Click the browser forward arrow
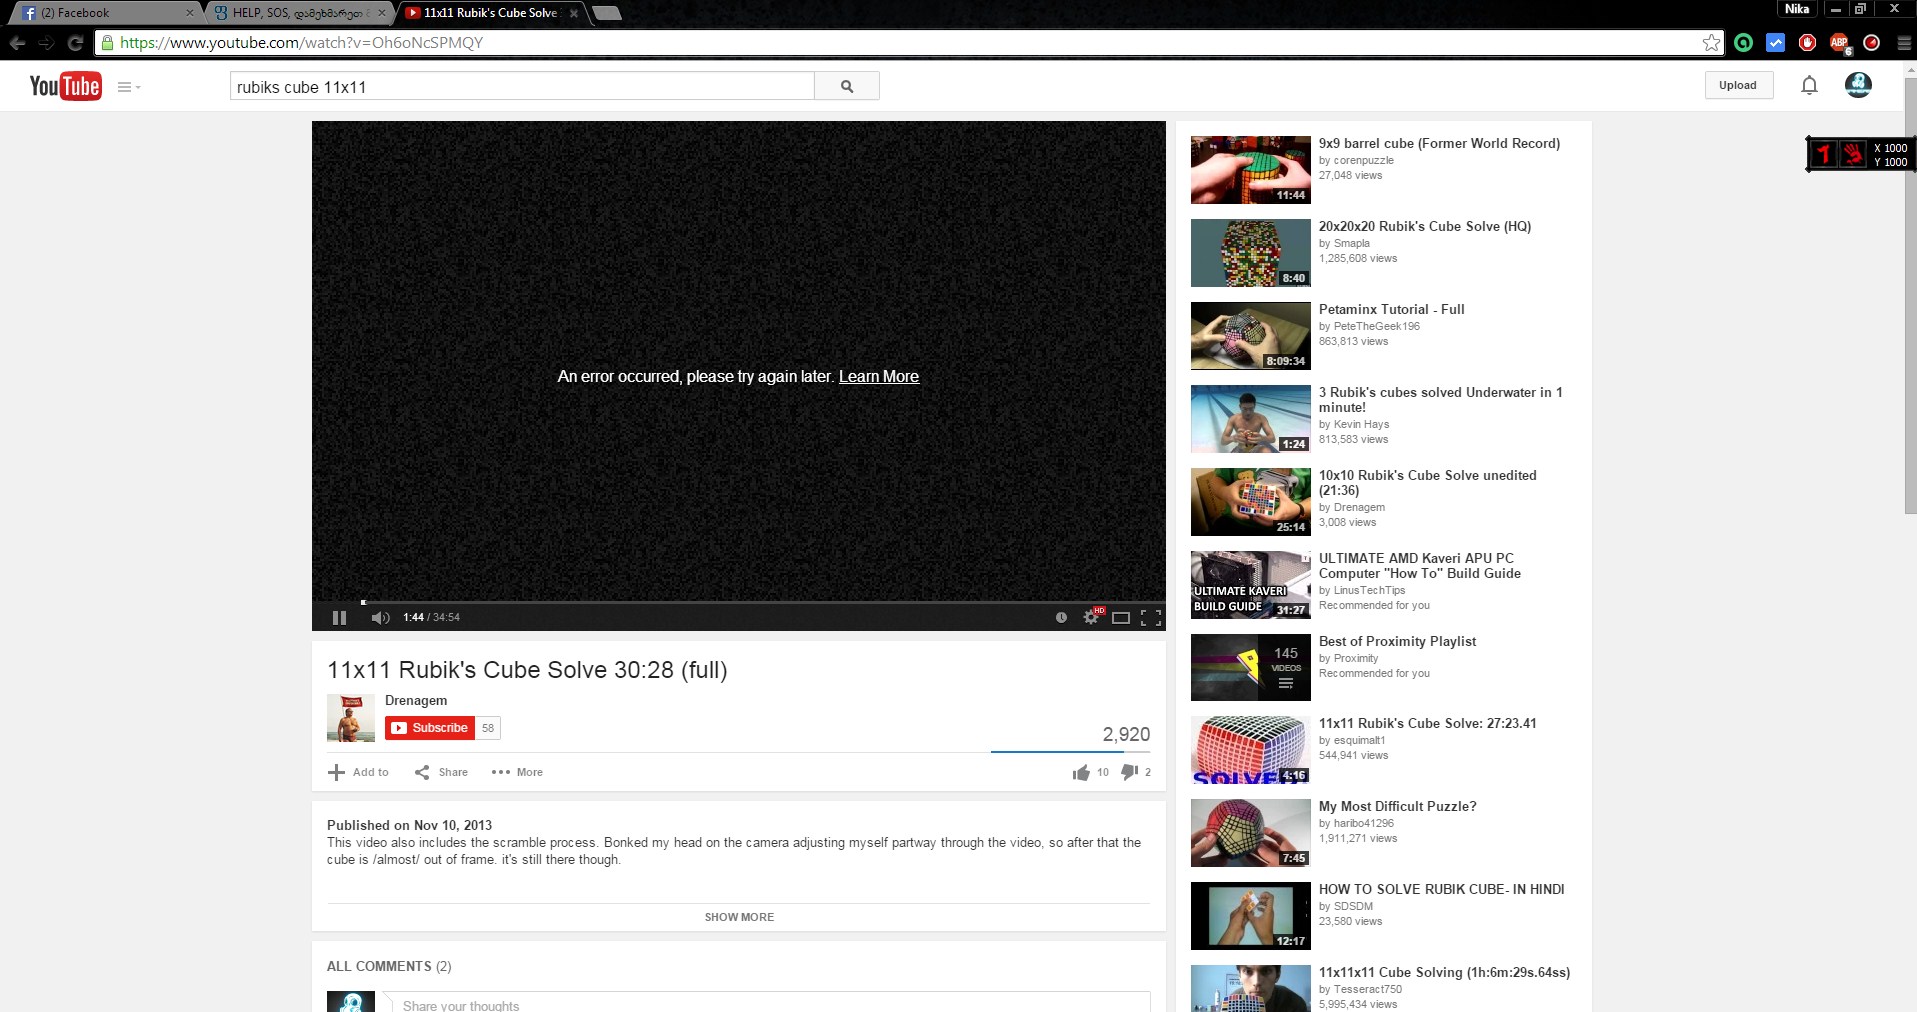Screen dimensions: 1917x1012 point(46,43)
